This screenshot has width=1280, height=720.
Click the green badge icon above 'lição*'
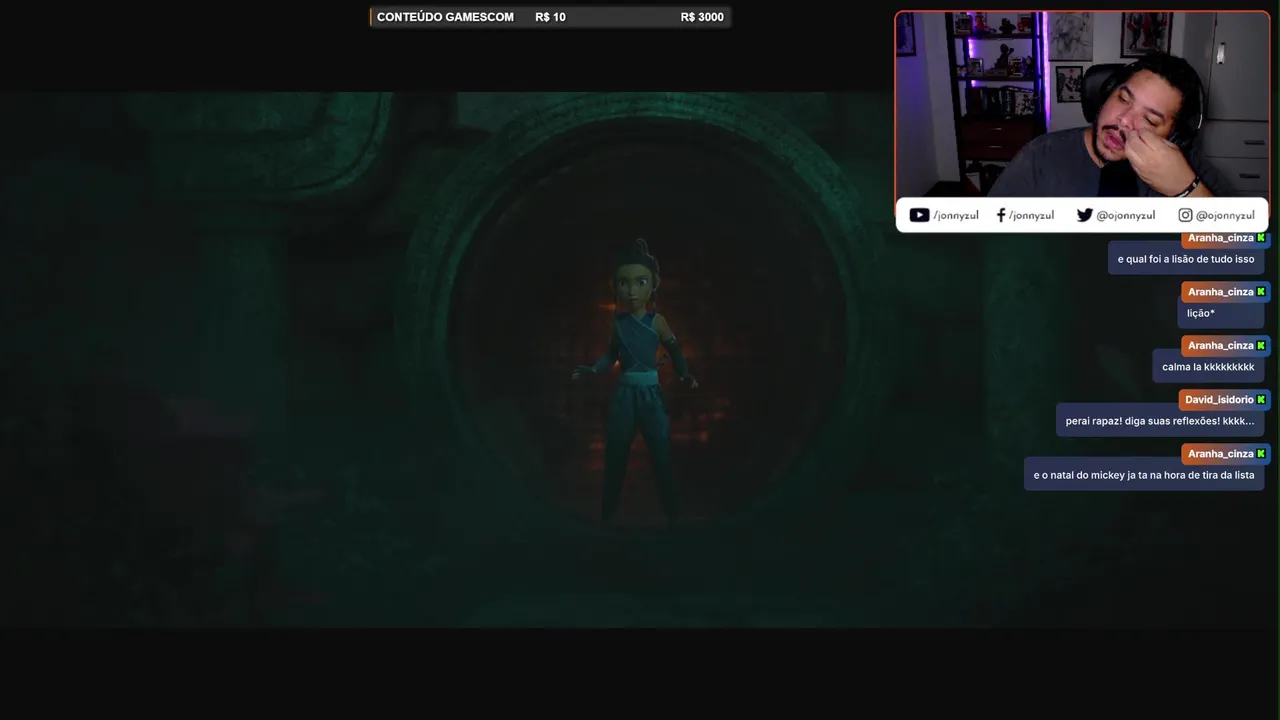point(1261,292)
